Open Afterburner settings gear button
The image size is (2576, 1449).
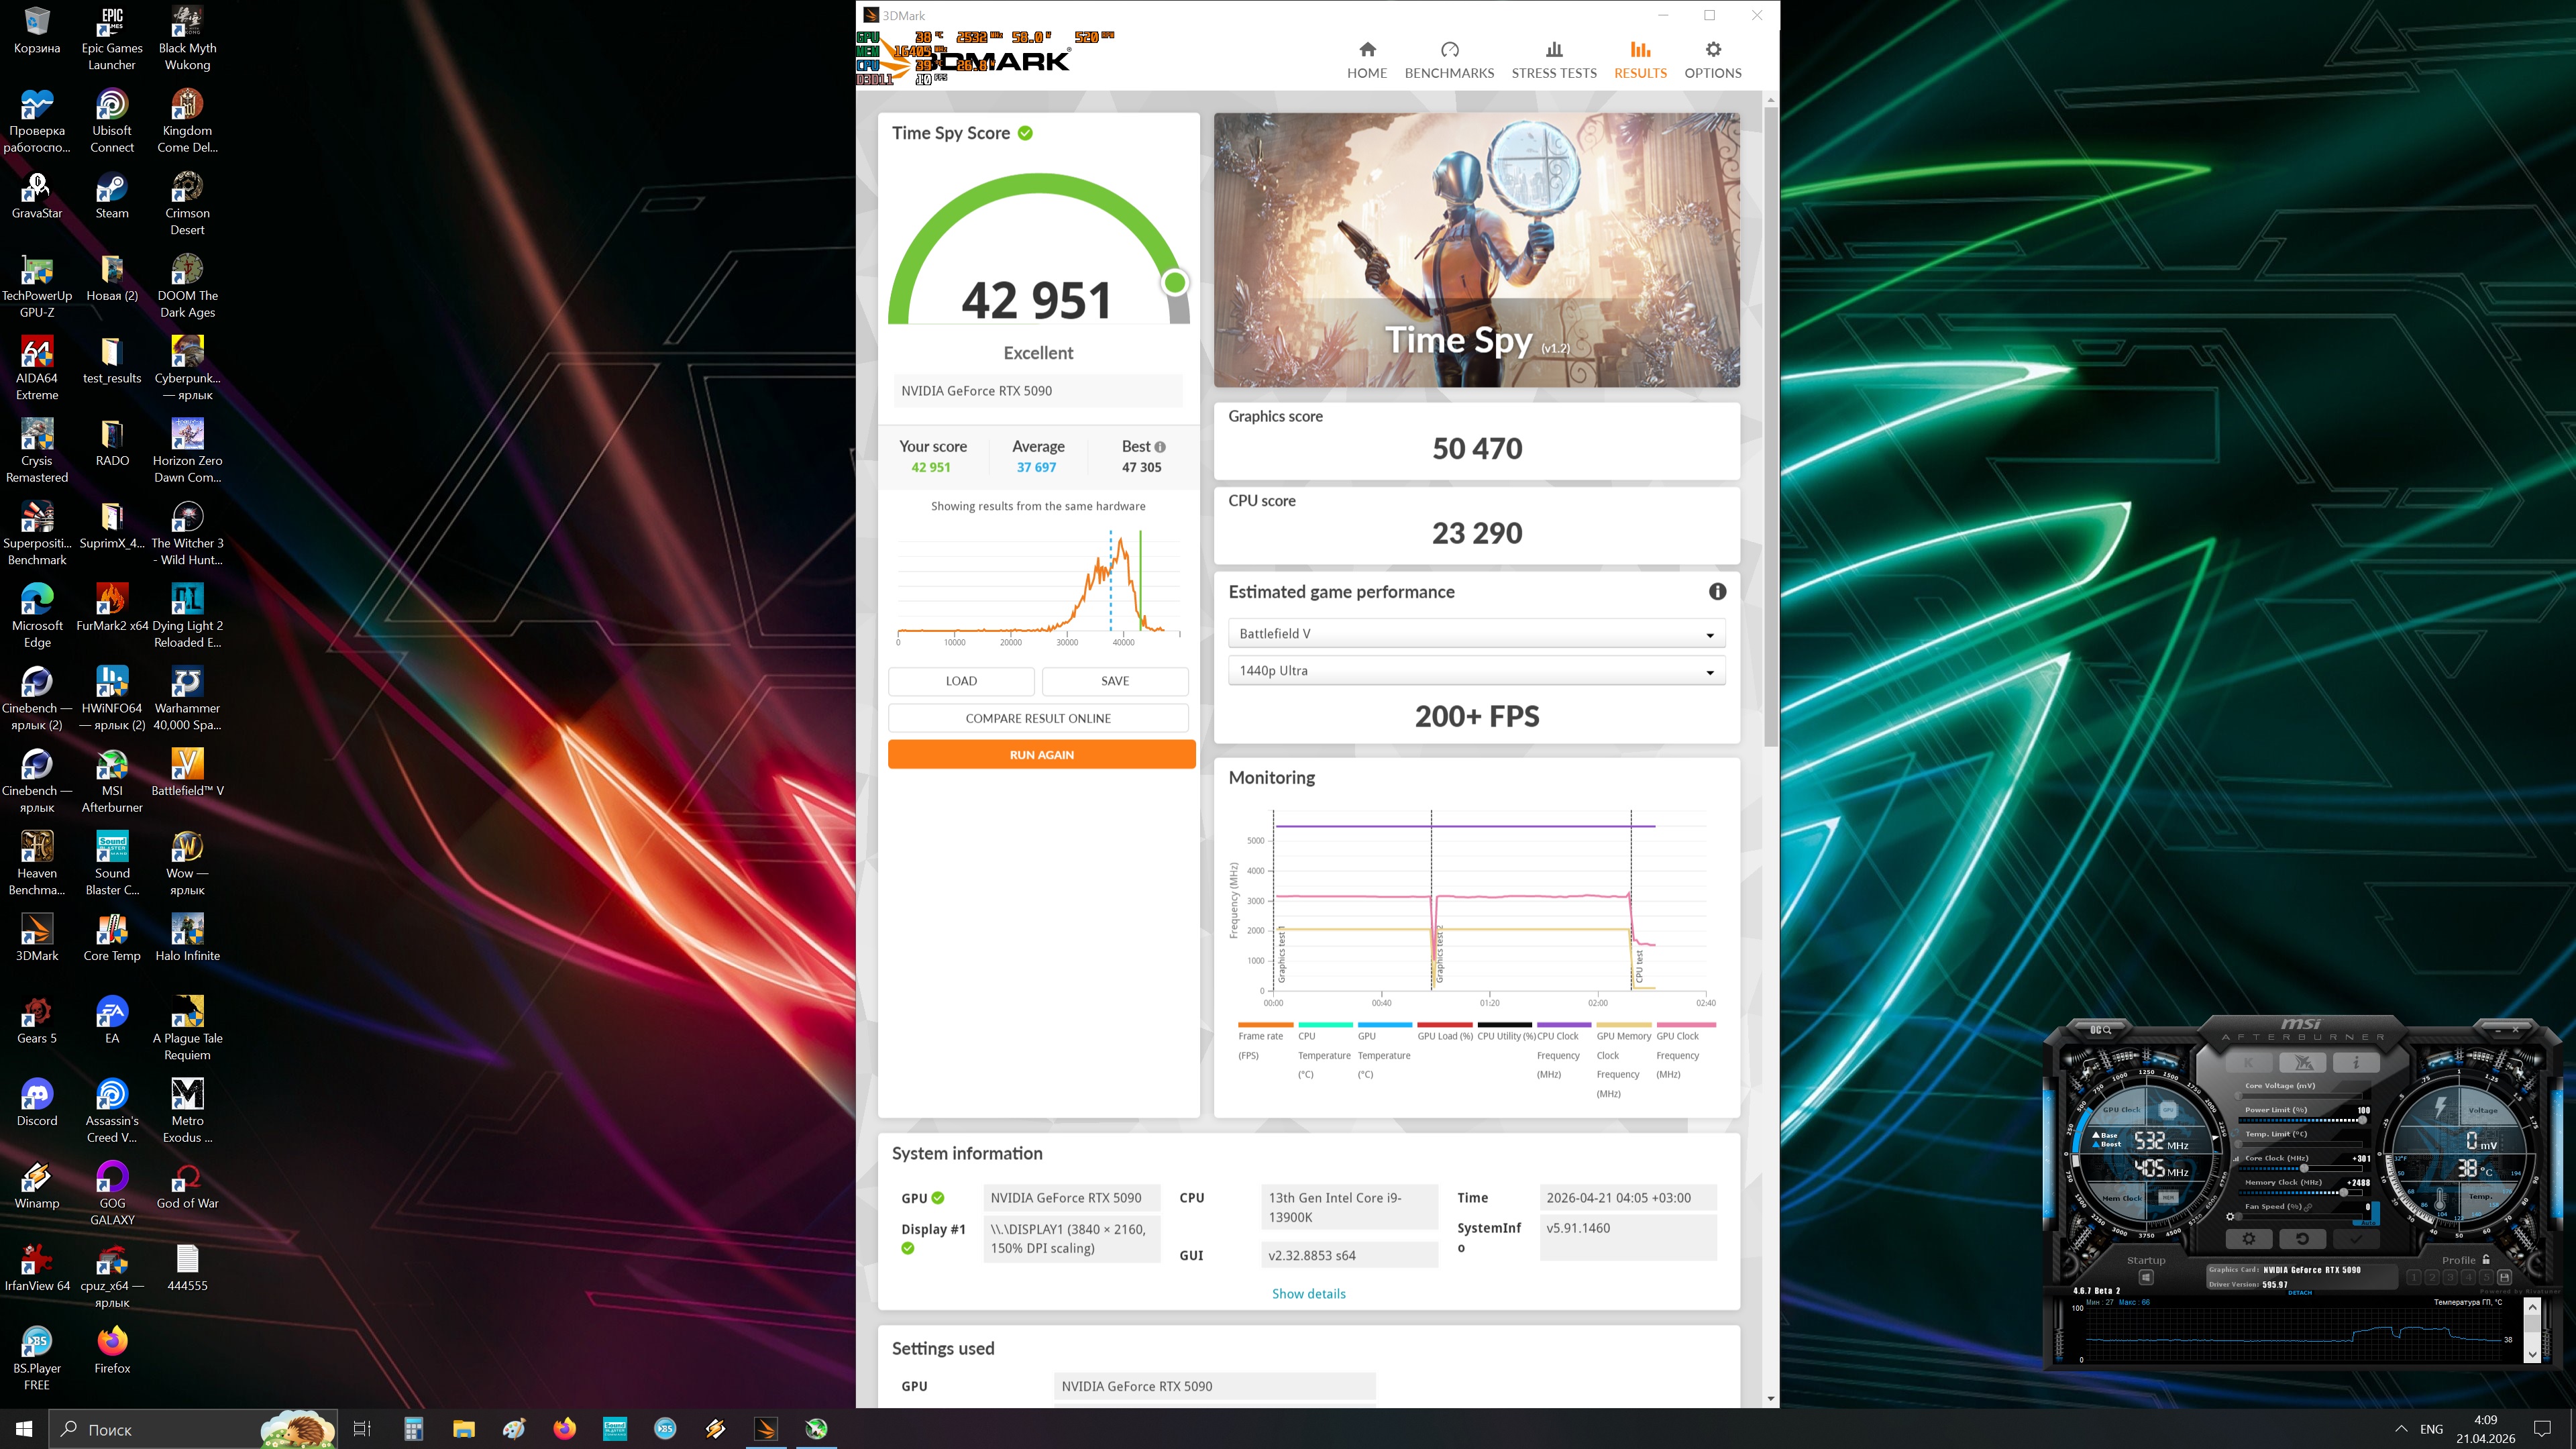(x=2248, y=1238)
